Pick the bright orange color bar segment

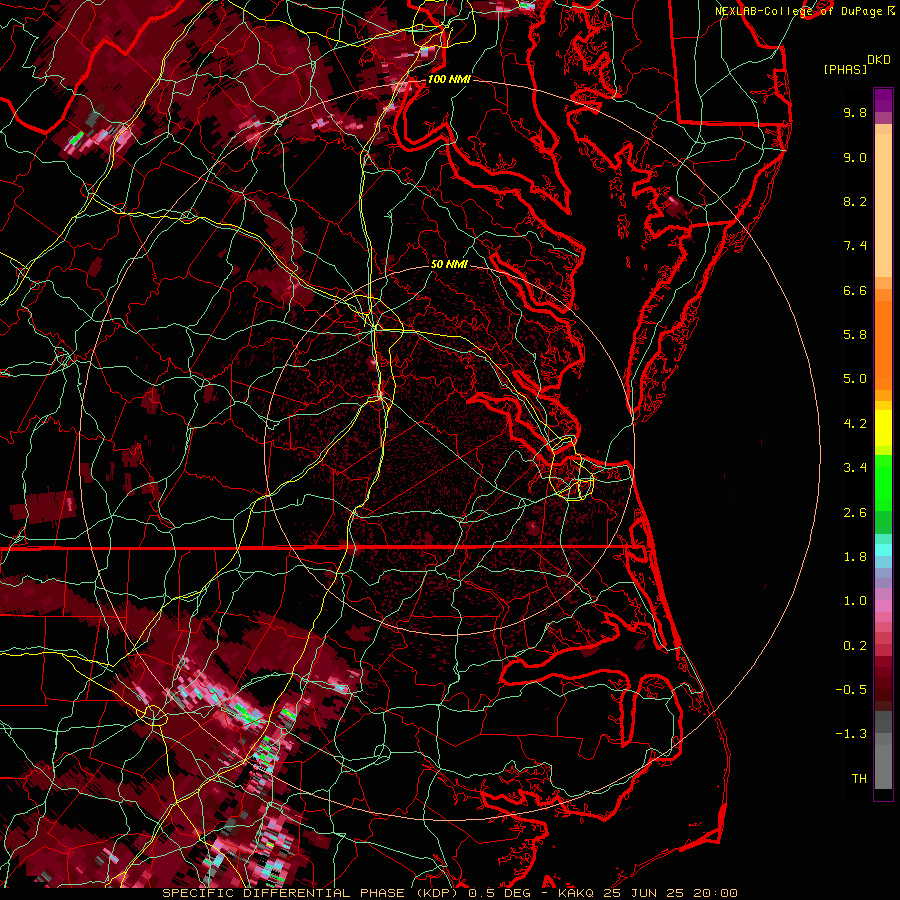[x=883, y=346]
